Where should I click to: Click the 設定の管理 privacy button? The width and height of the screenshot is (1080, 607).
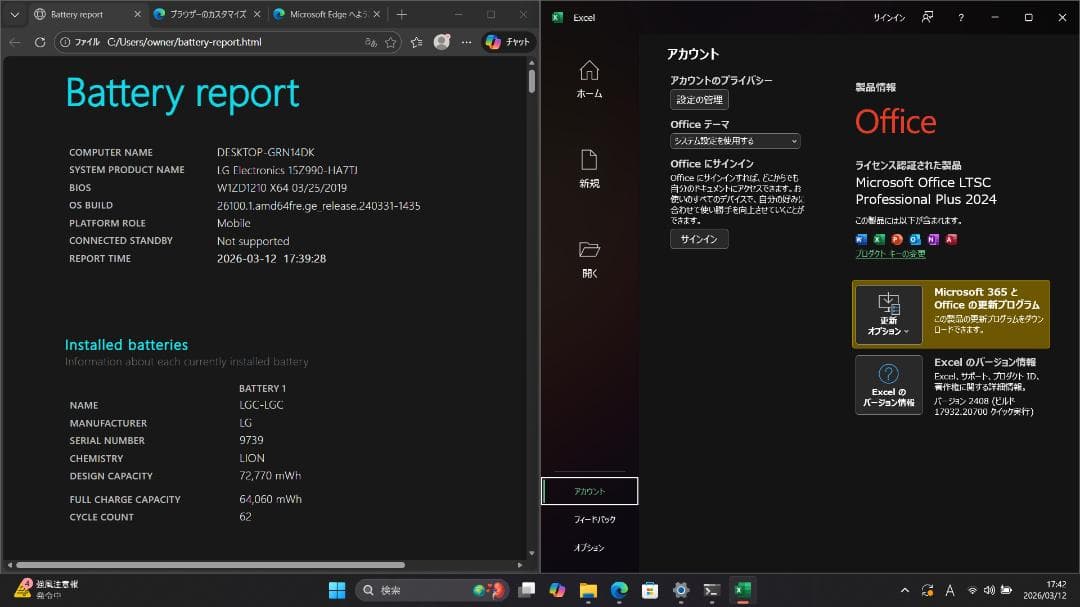click(x=699, y=100)
